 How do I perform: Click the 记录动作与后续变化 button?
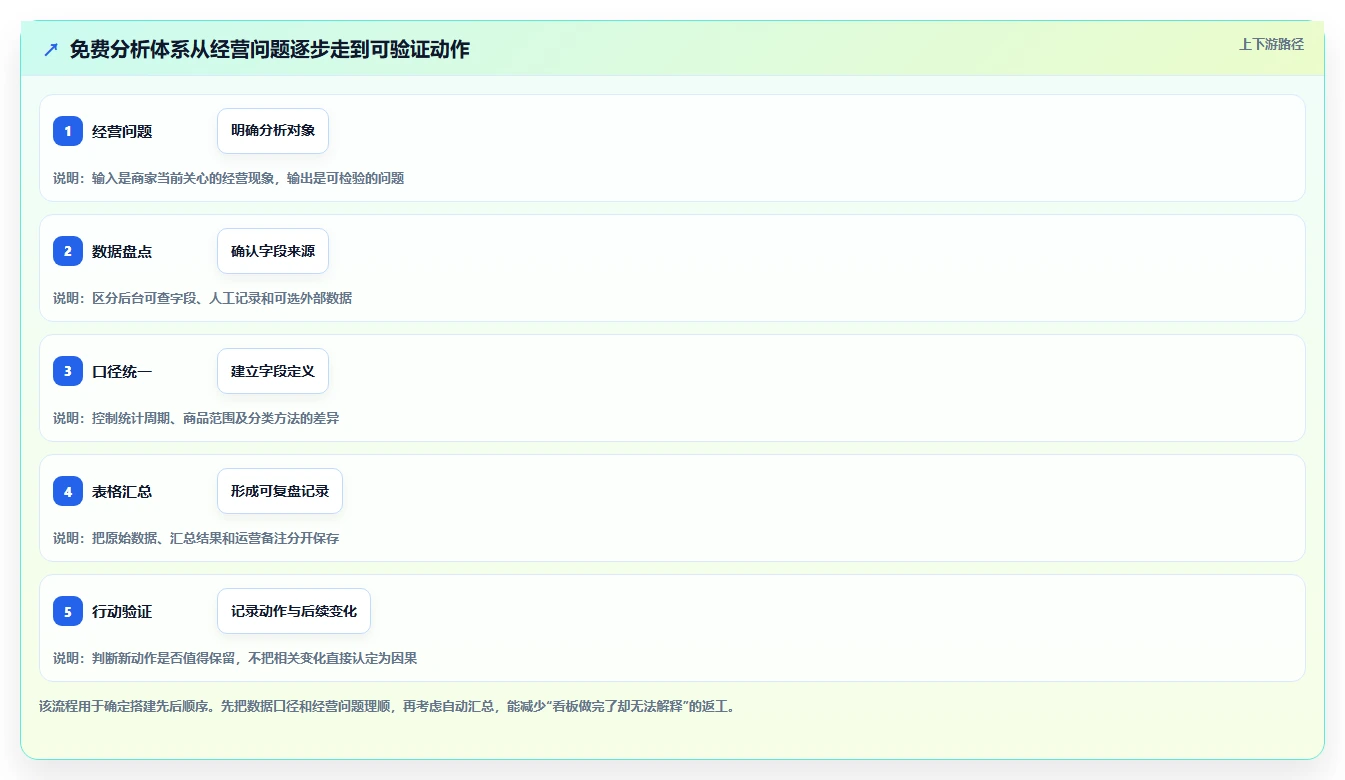coord(294,611)
